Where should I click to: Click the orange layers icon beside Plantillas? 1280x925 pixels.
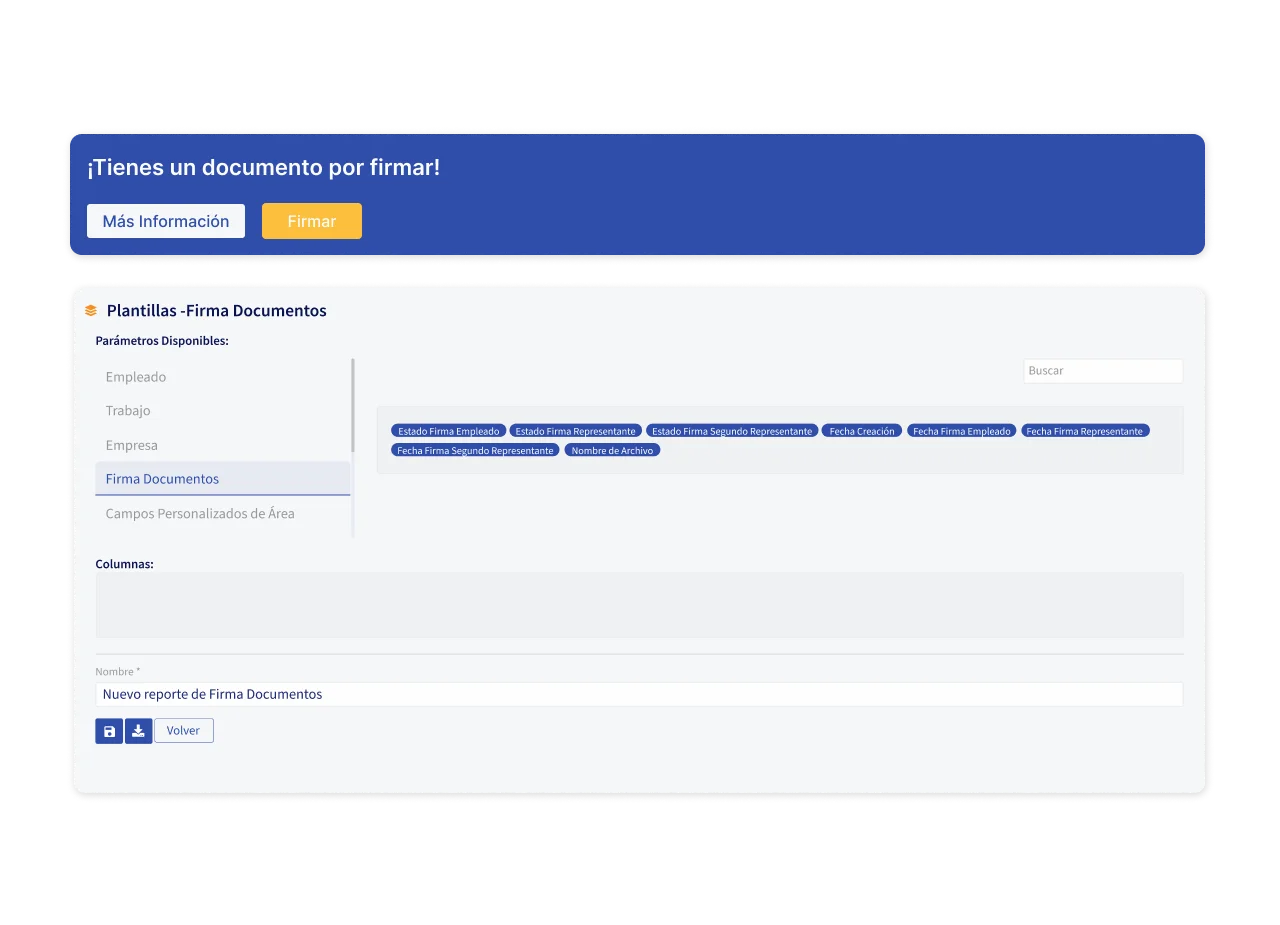[91, 311]
